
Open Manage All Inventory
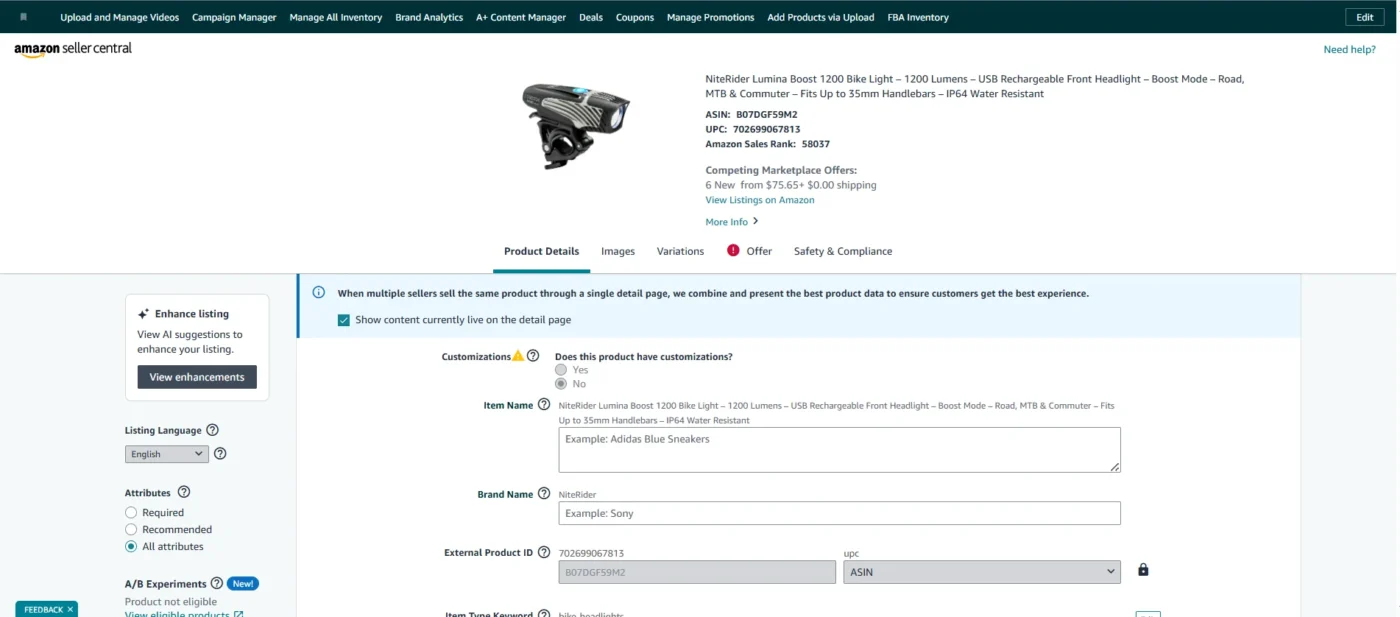point(336,17)
